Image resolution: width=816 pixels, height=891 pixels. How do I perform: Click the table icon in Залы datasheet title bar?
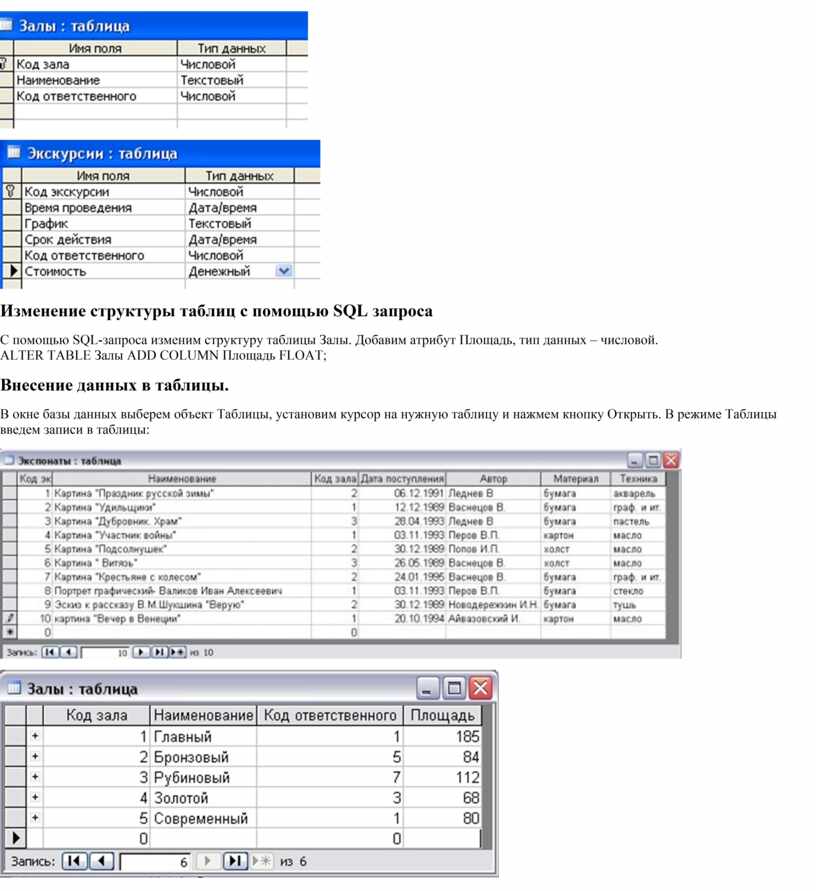click(13, 688)
